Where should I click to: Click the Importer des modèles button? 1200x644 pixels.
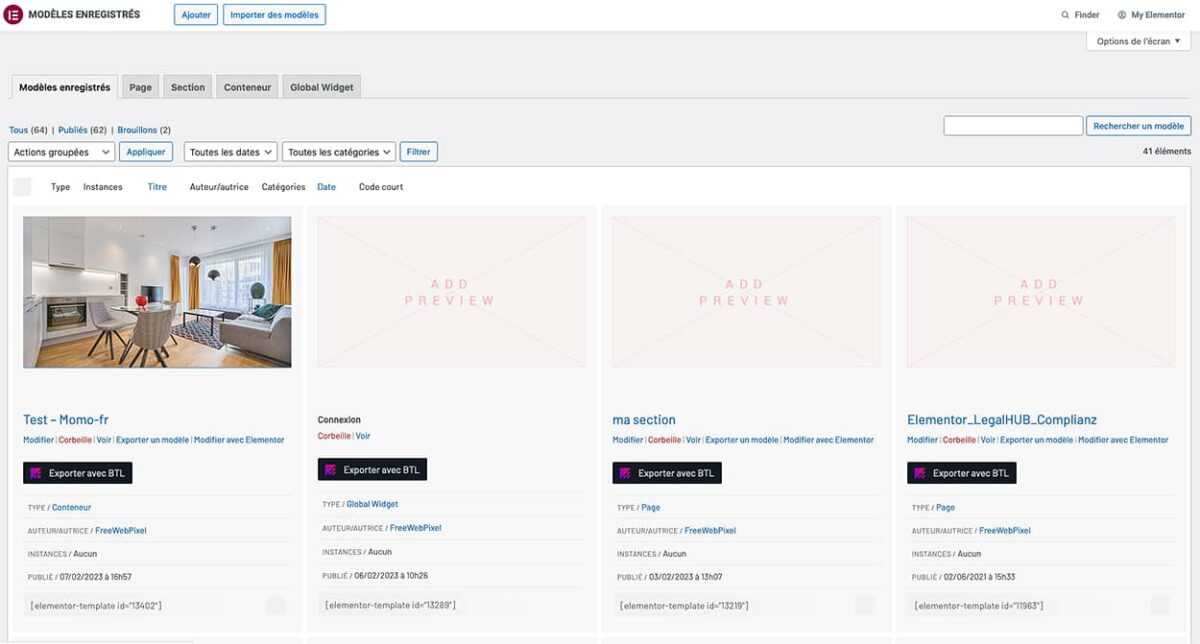274,15
